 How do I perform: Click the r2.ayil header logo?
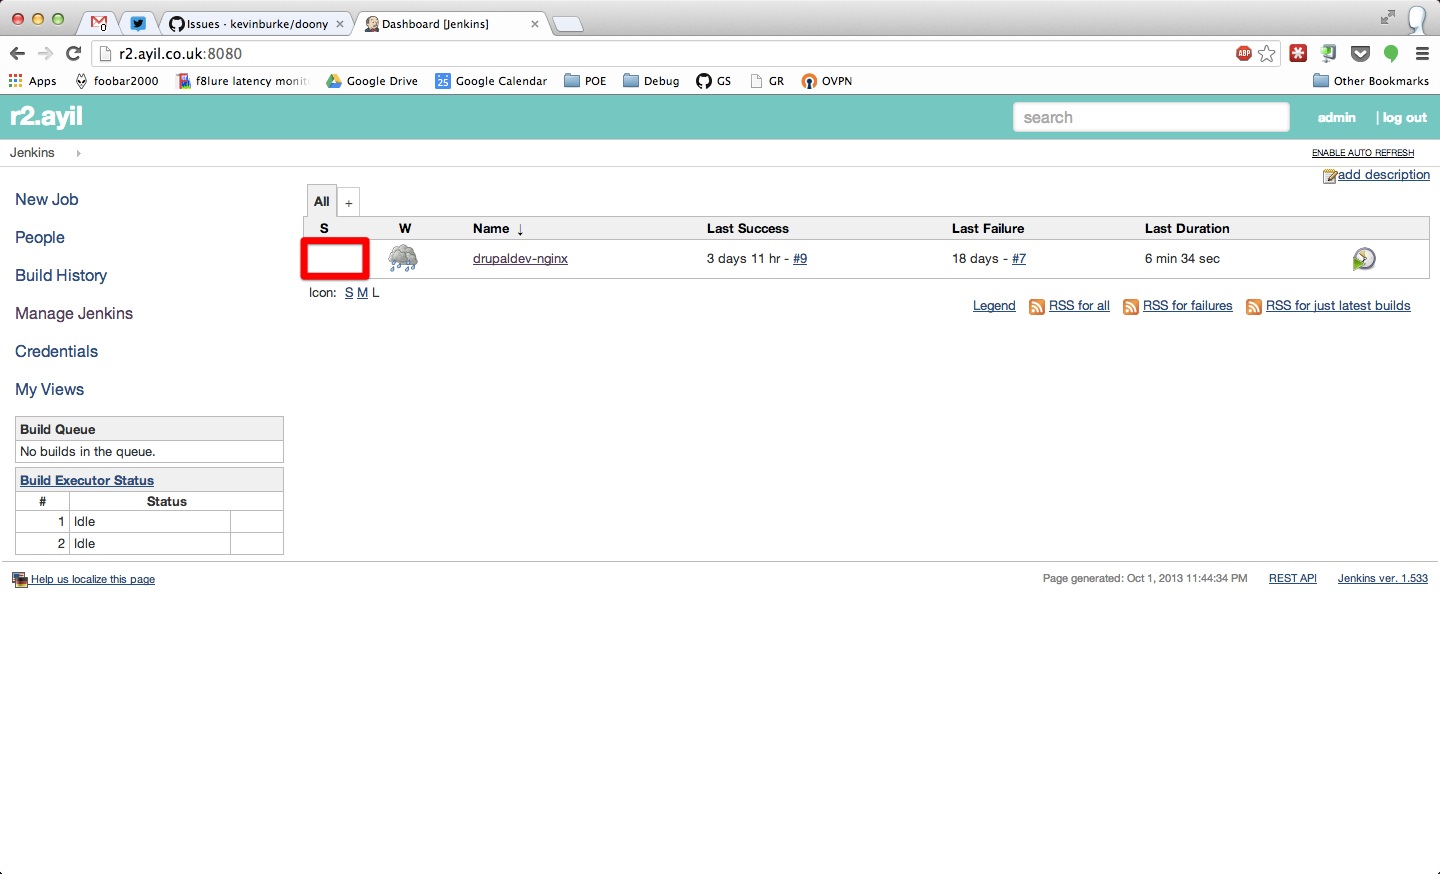47,117
